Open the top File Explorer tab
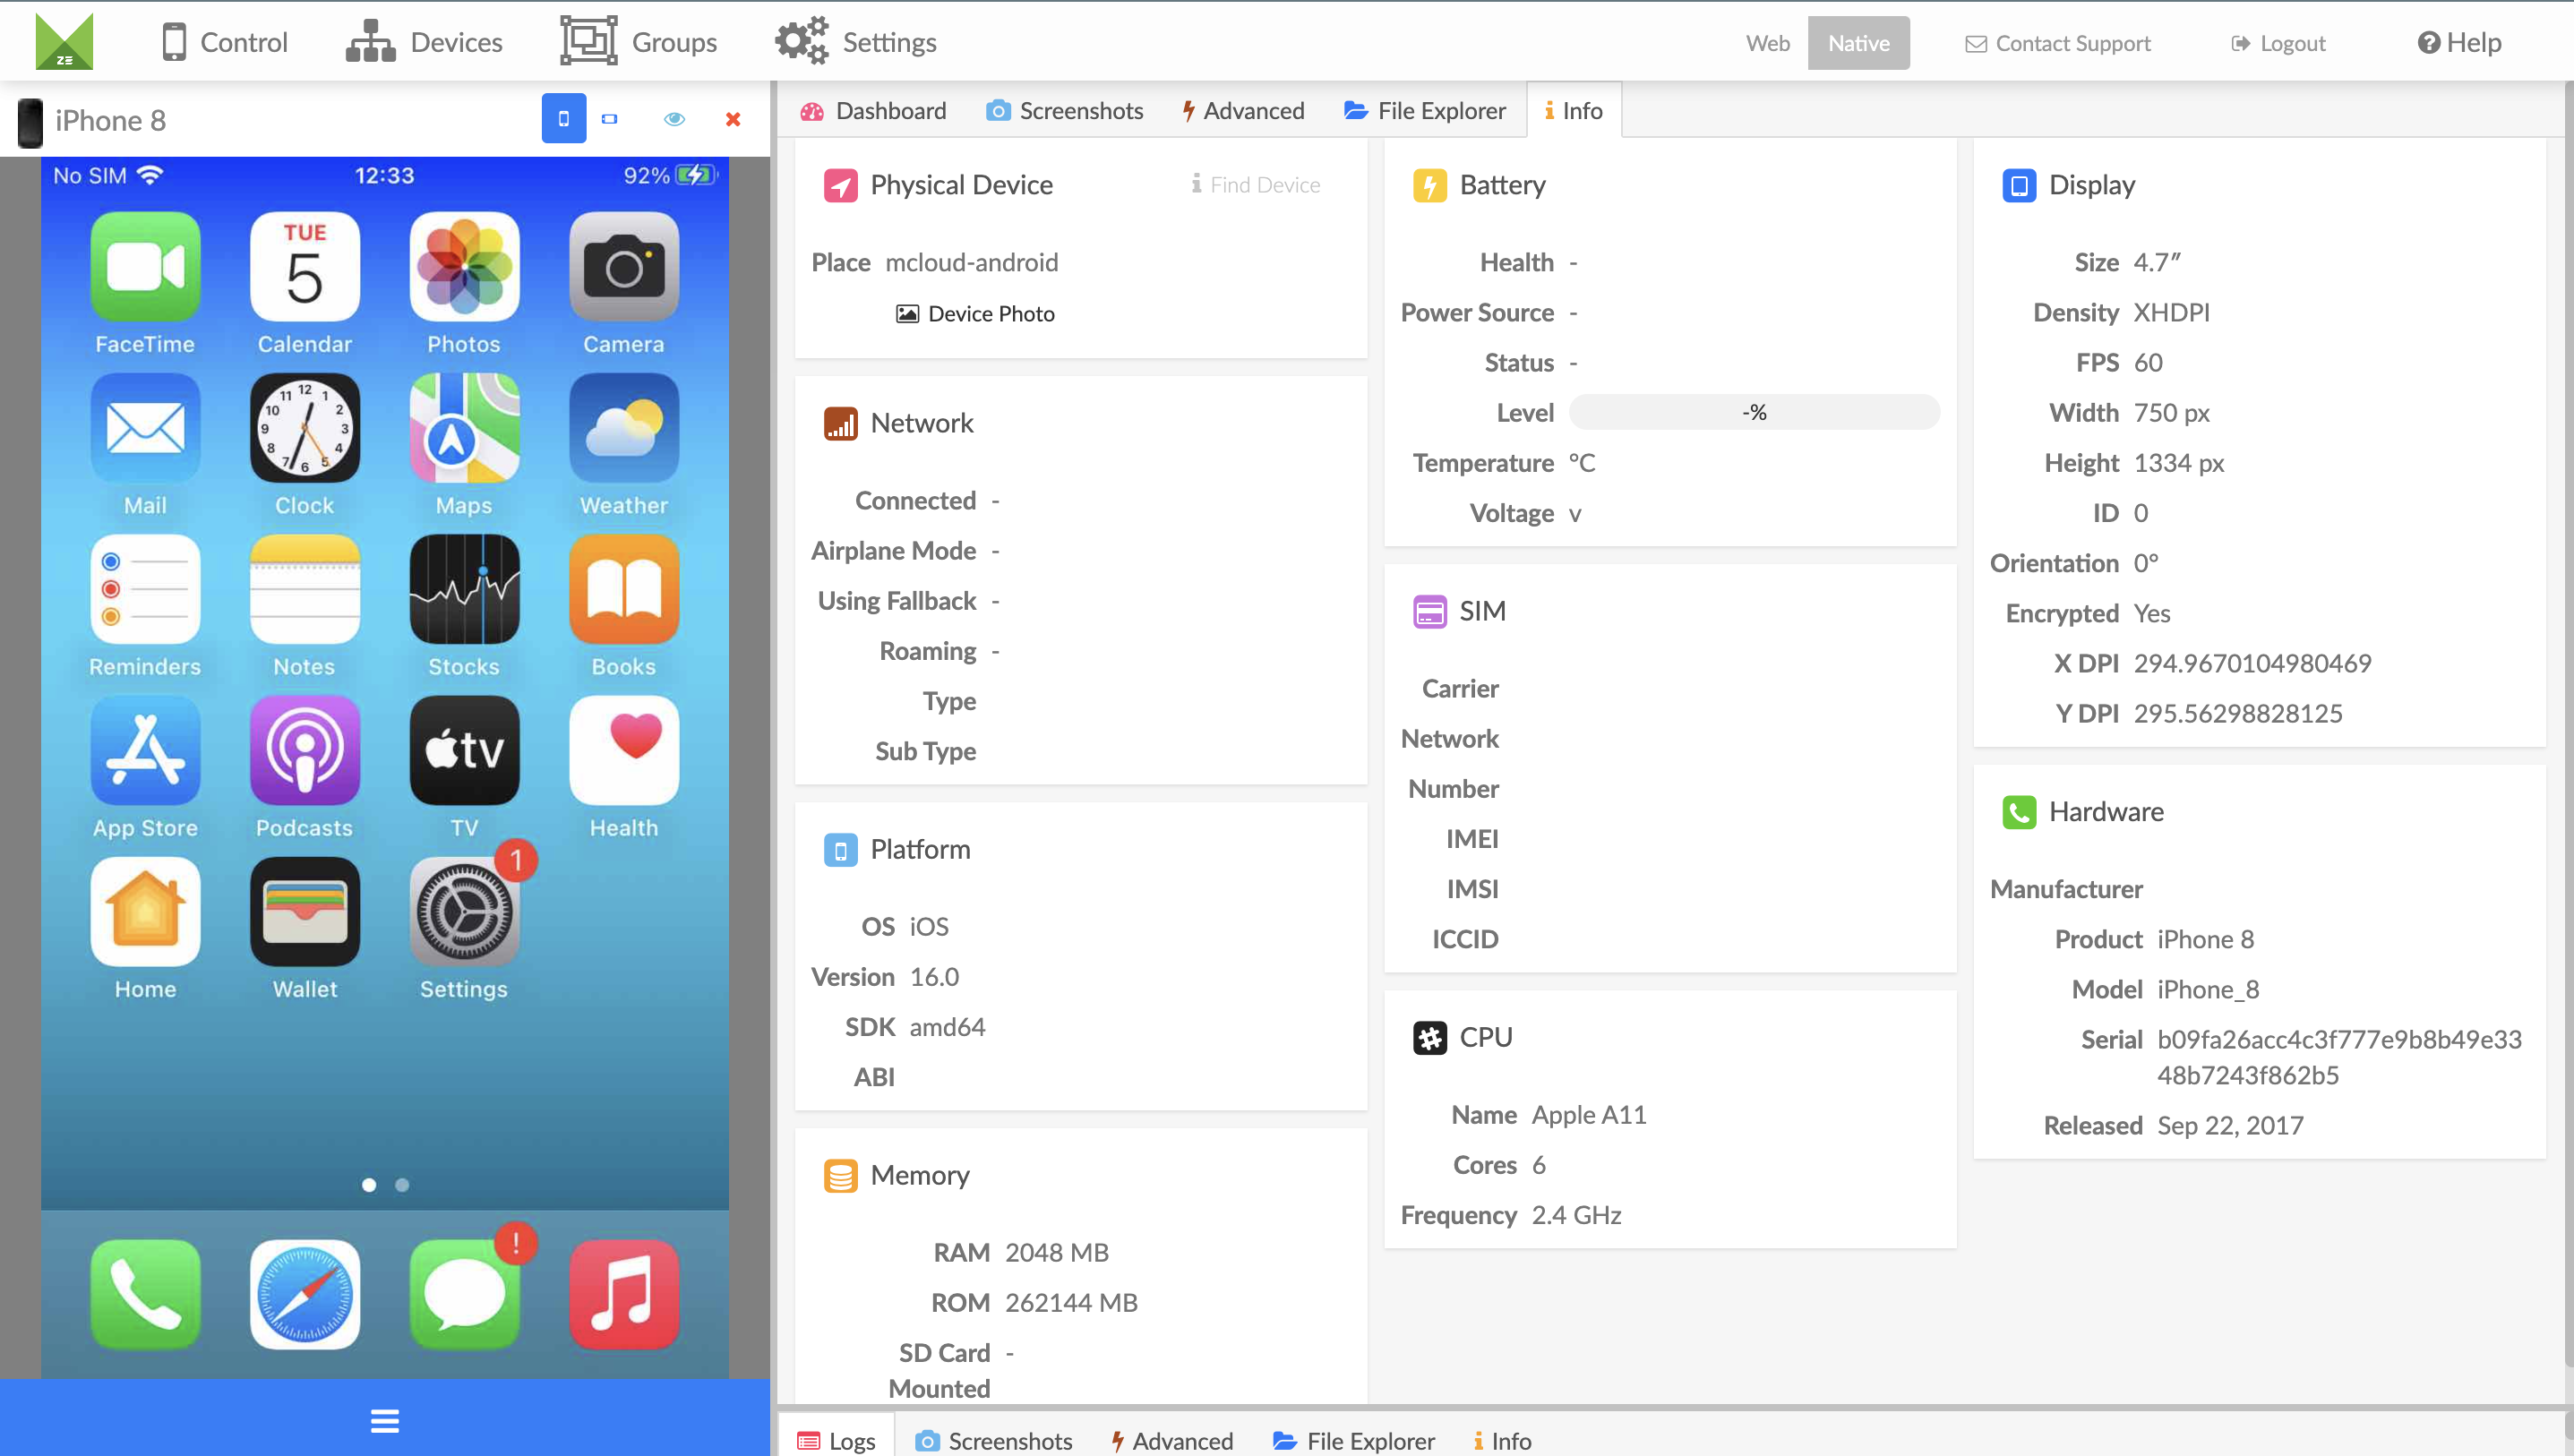This screenshot has width=2574, height=1456. (1425, 110)
